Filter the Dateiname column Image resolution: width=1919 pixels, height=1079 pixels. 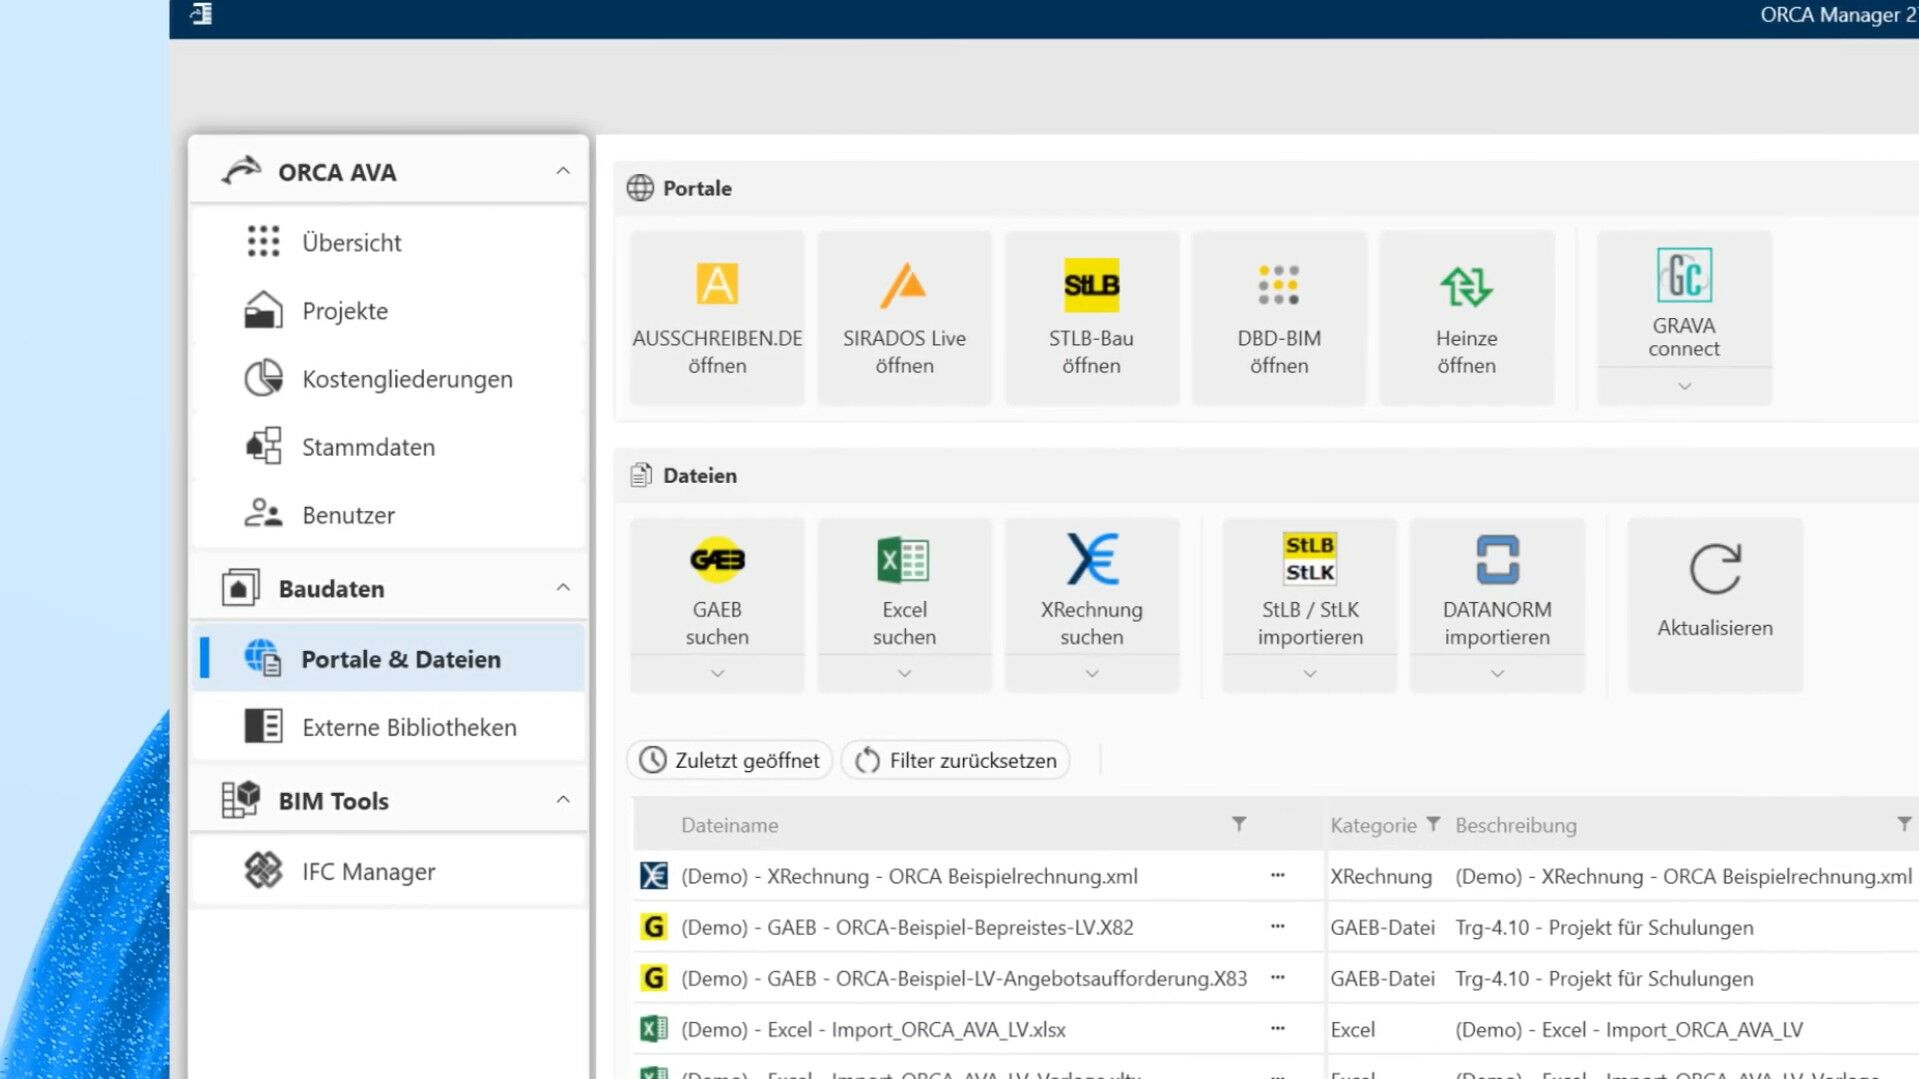[1239, 824]
